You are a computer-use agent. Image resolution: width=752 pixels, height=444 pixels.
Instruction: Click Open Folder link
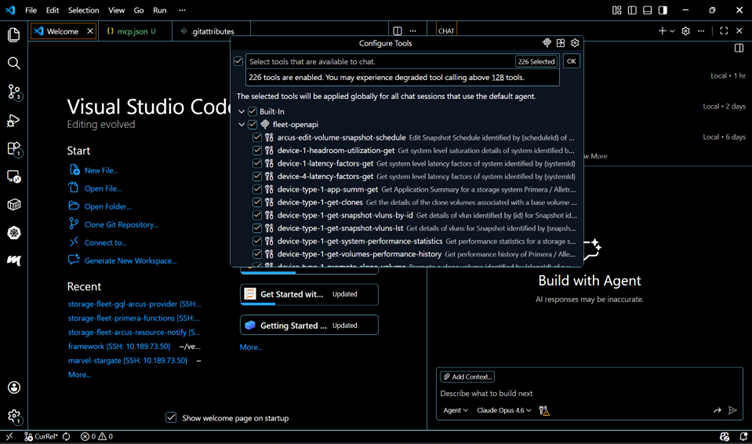pyautogui.click(x=107, y=207)
